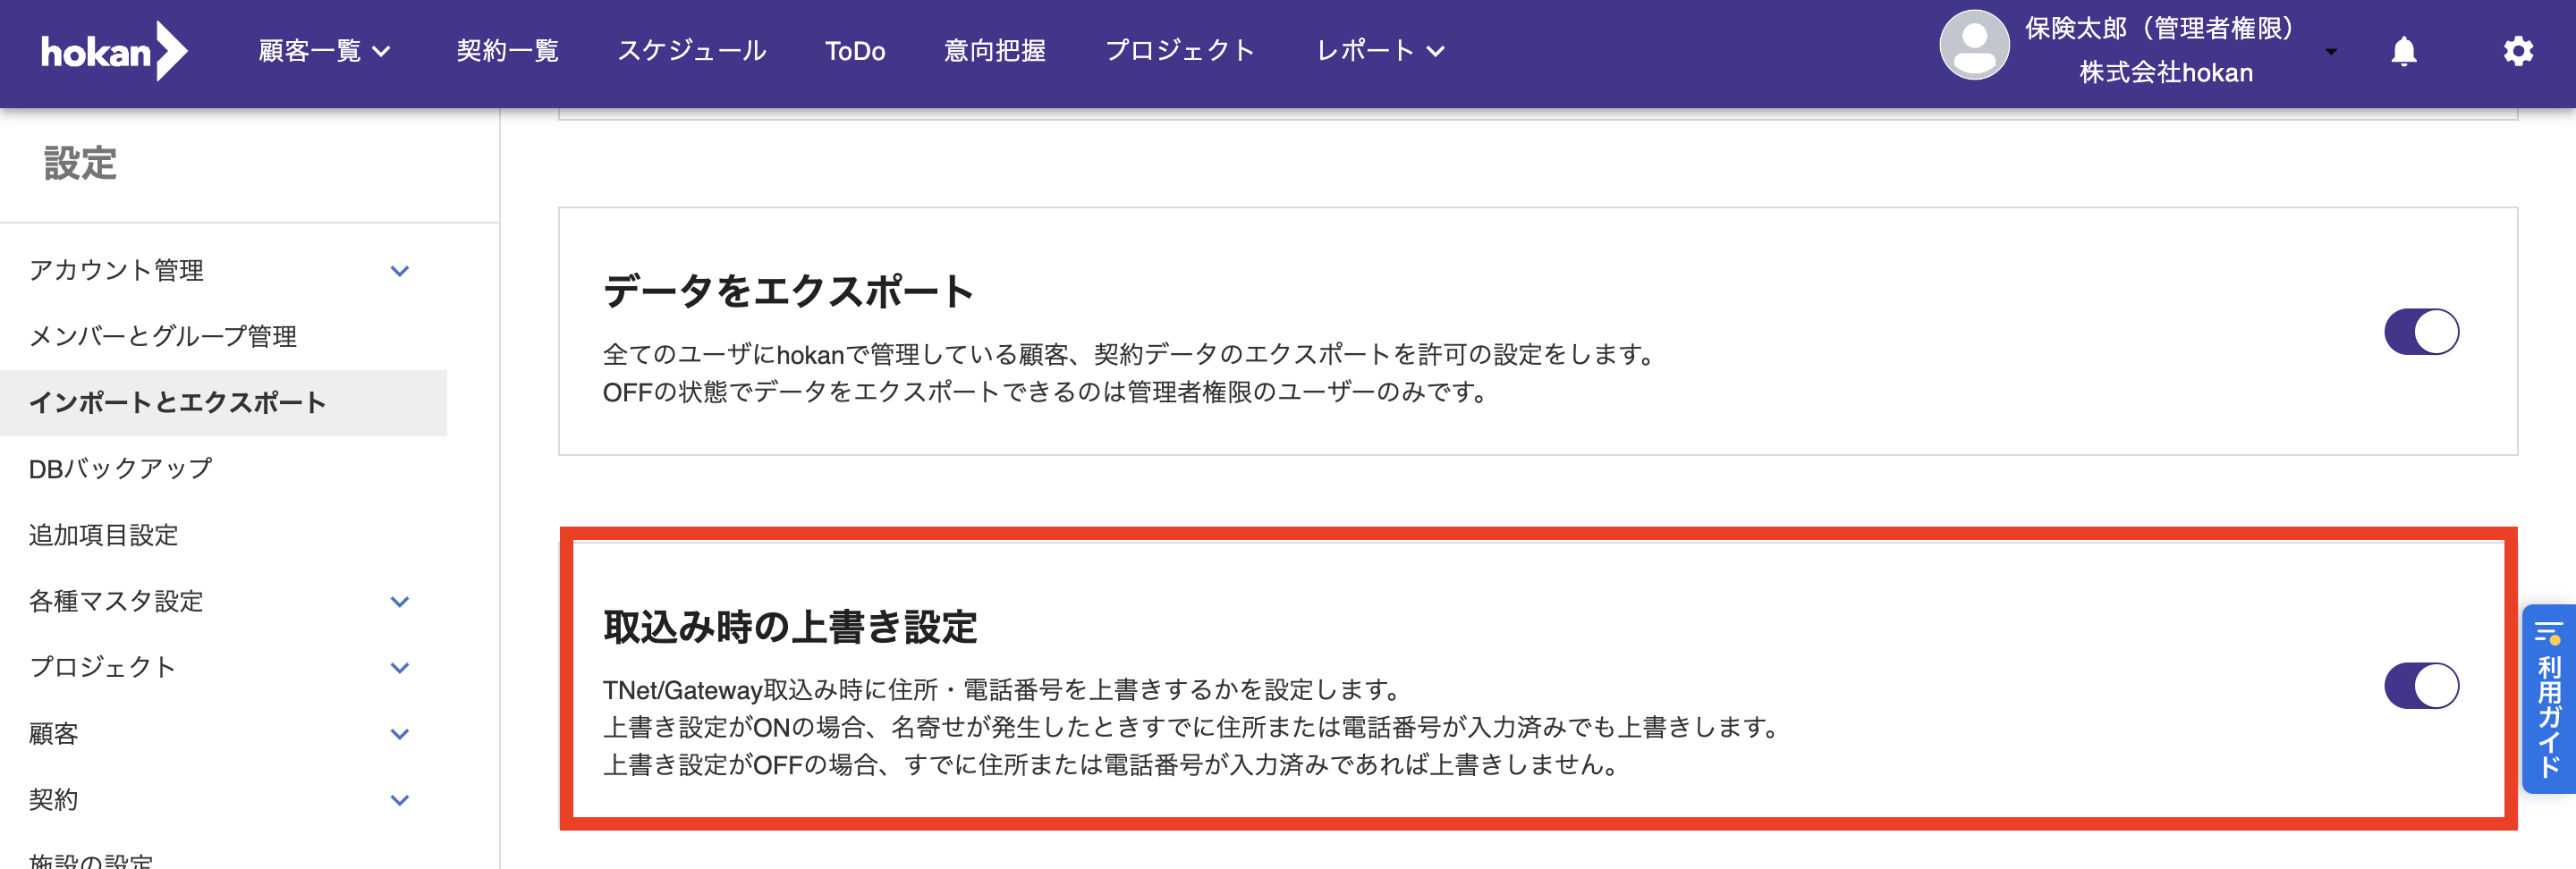
Task: Expand 各種マスタ設定 in sidebar
Action: point(400,602)
